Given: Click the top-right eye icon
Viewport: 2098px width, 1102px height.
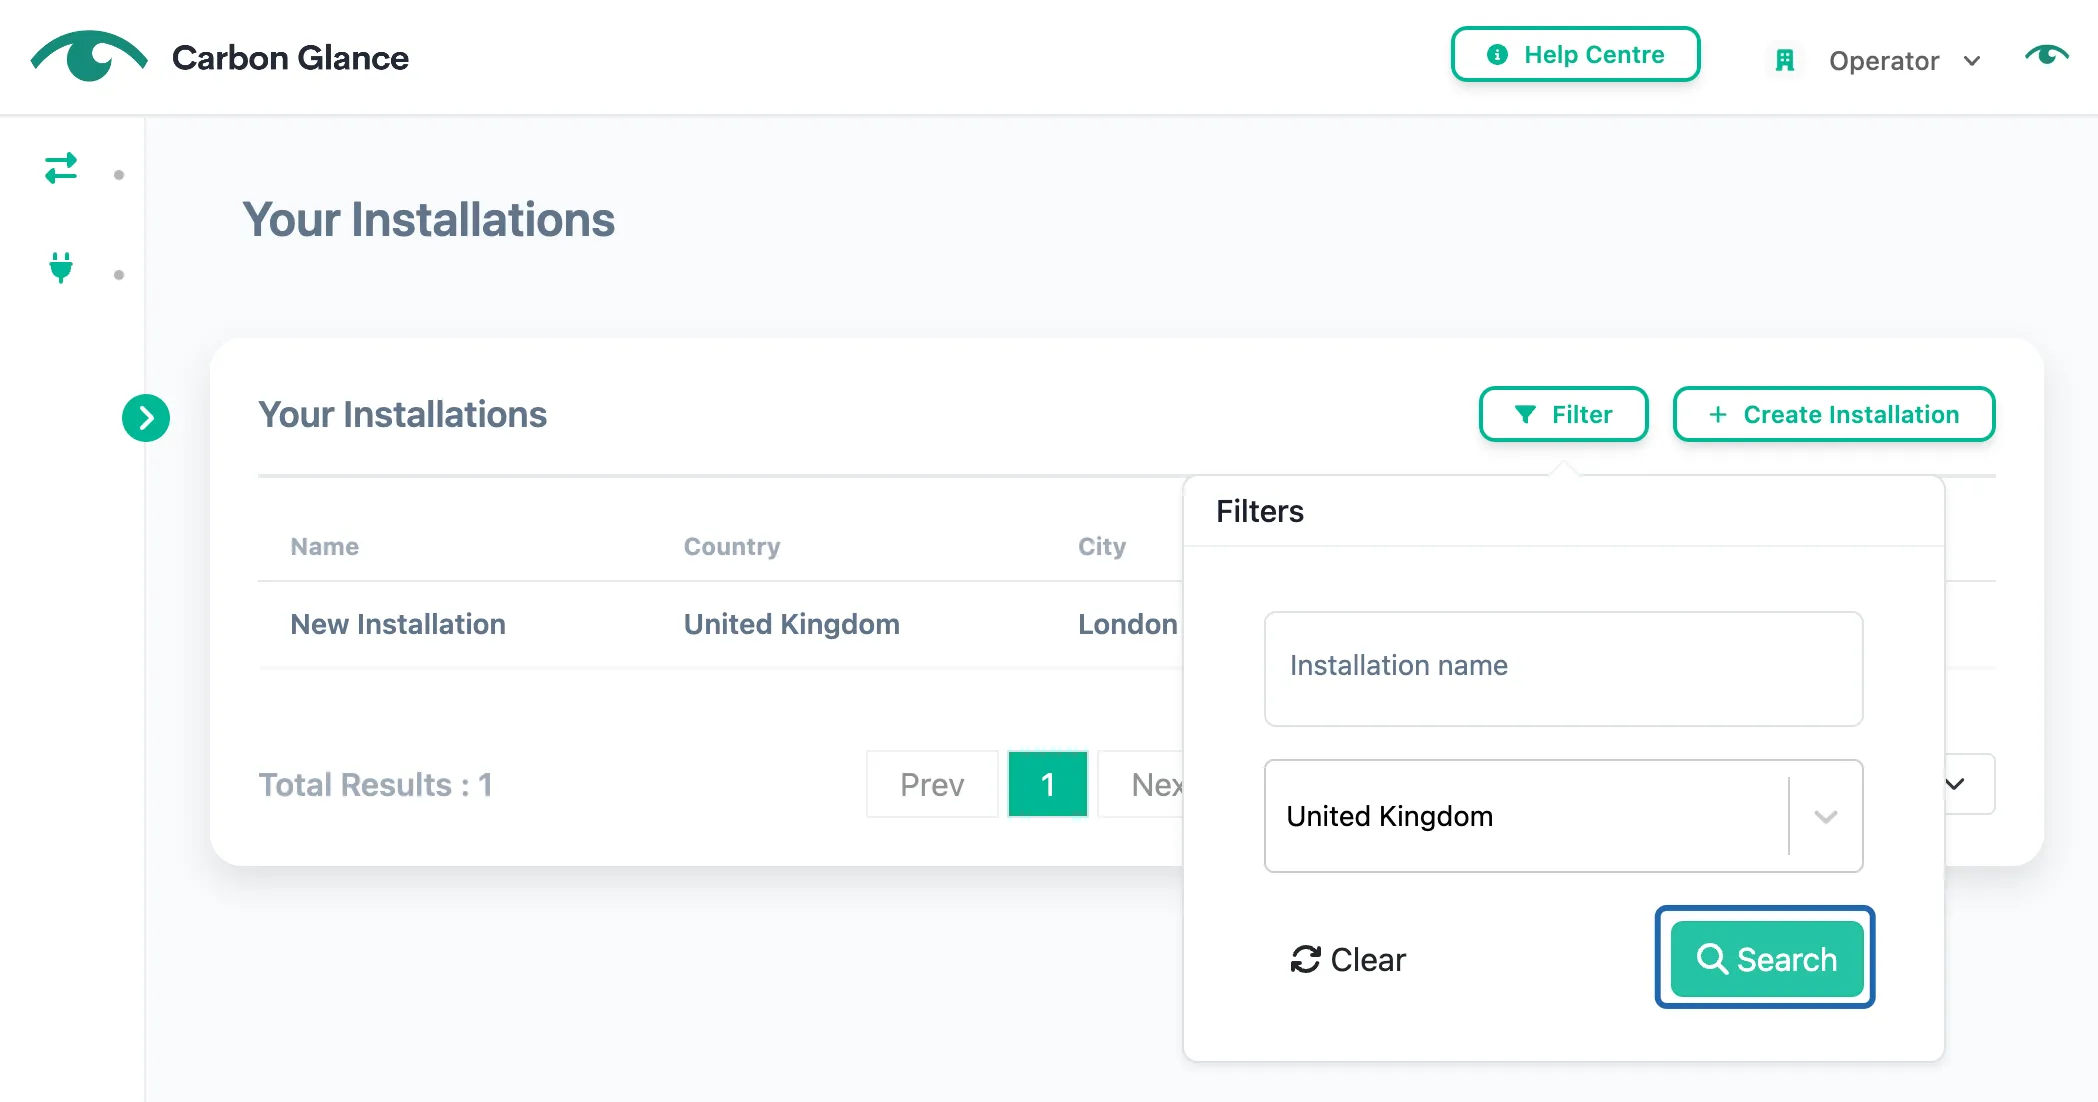Looking at the screenshot, I should [x=2046, y=55].
